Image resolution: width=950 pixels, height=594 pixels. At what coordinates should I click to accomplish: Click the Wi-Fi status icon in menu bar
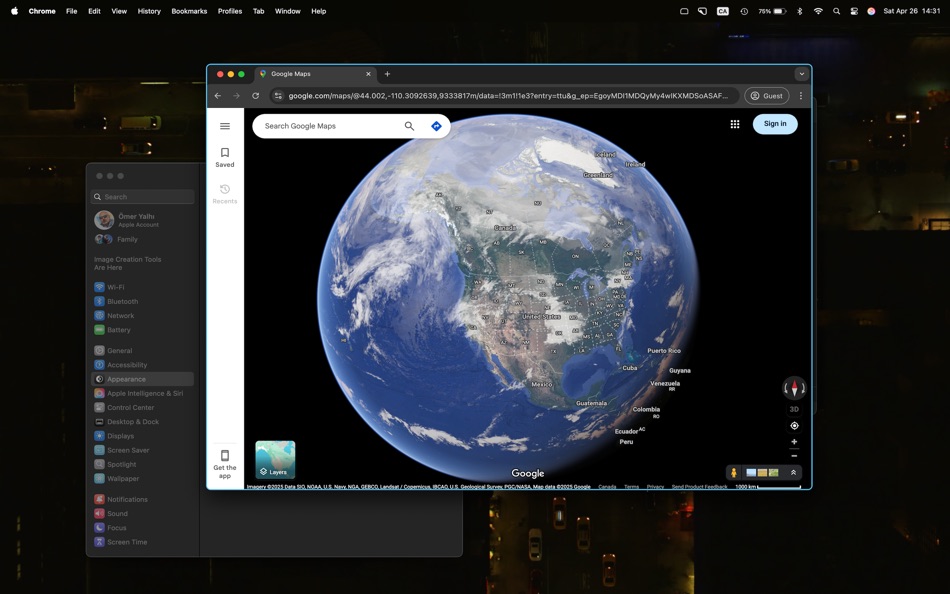(818, 11)
